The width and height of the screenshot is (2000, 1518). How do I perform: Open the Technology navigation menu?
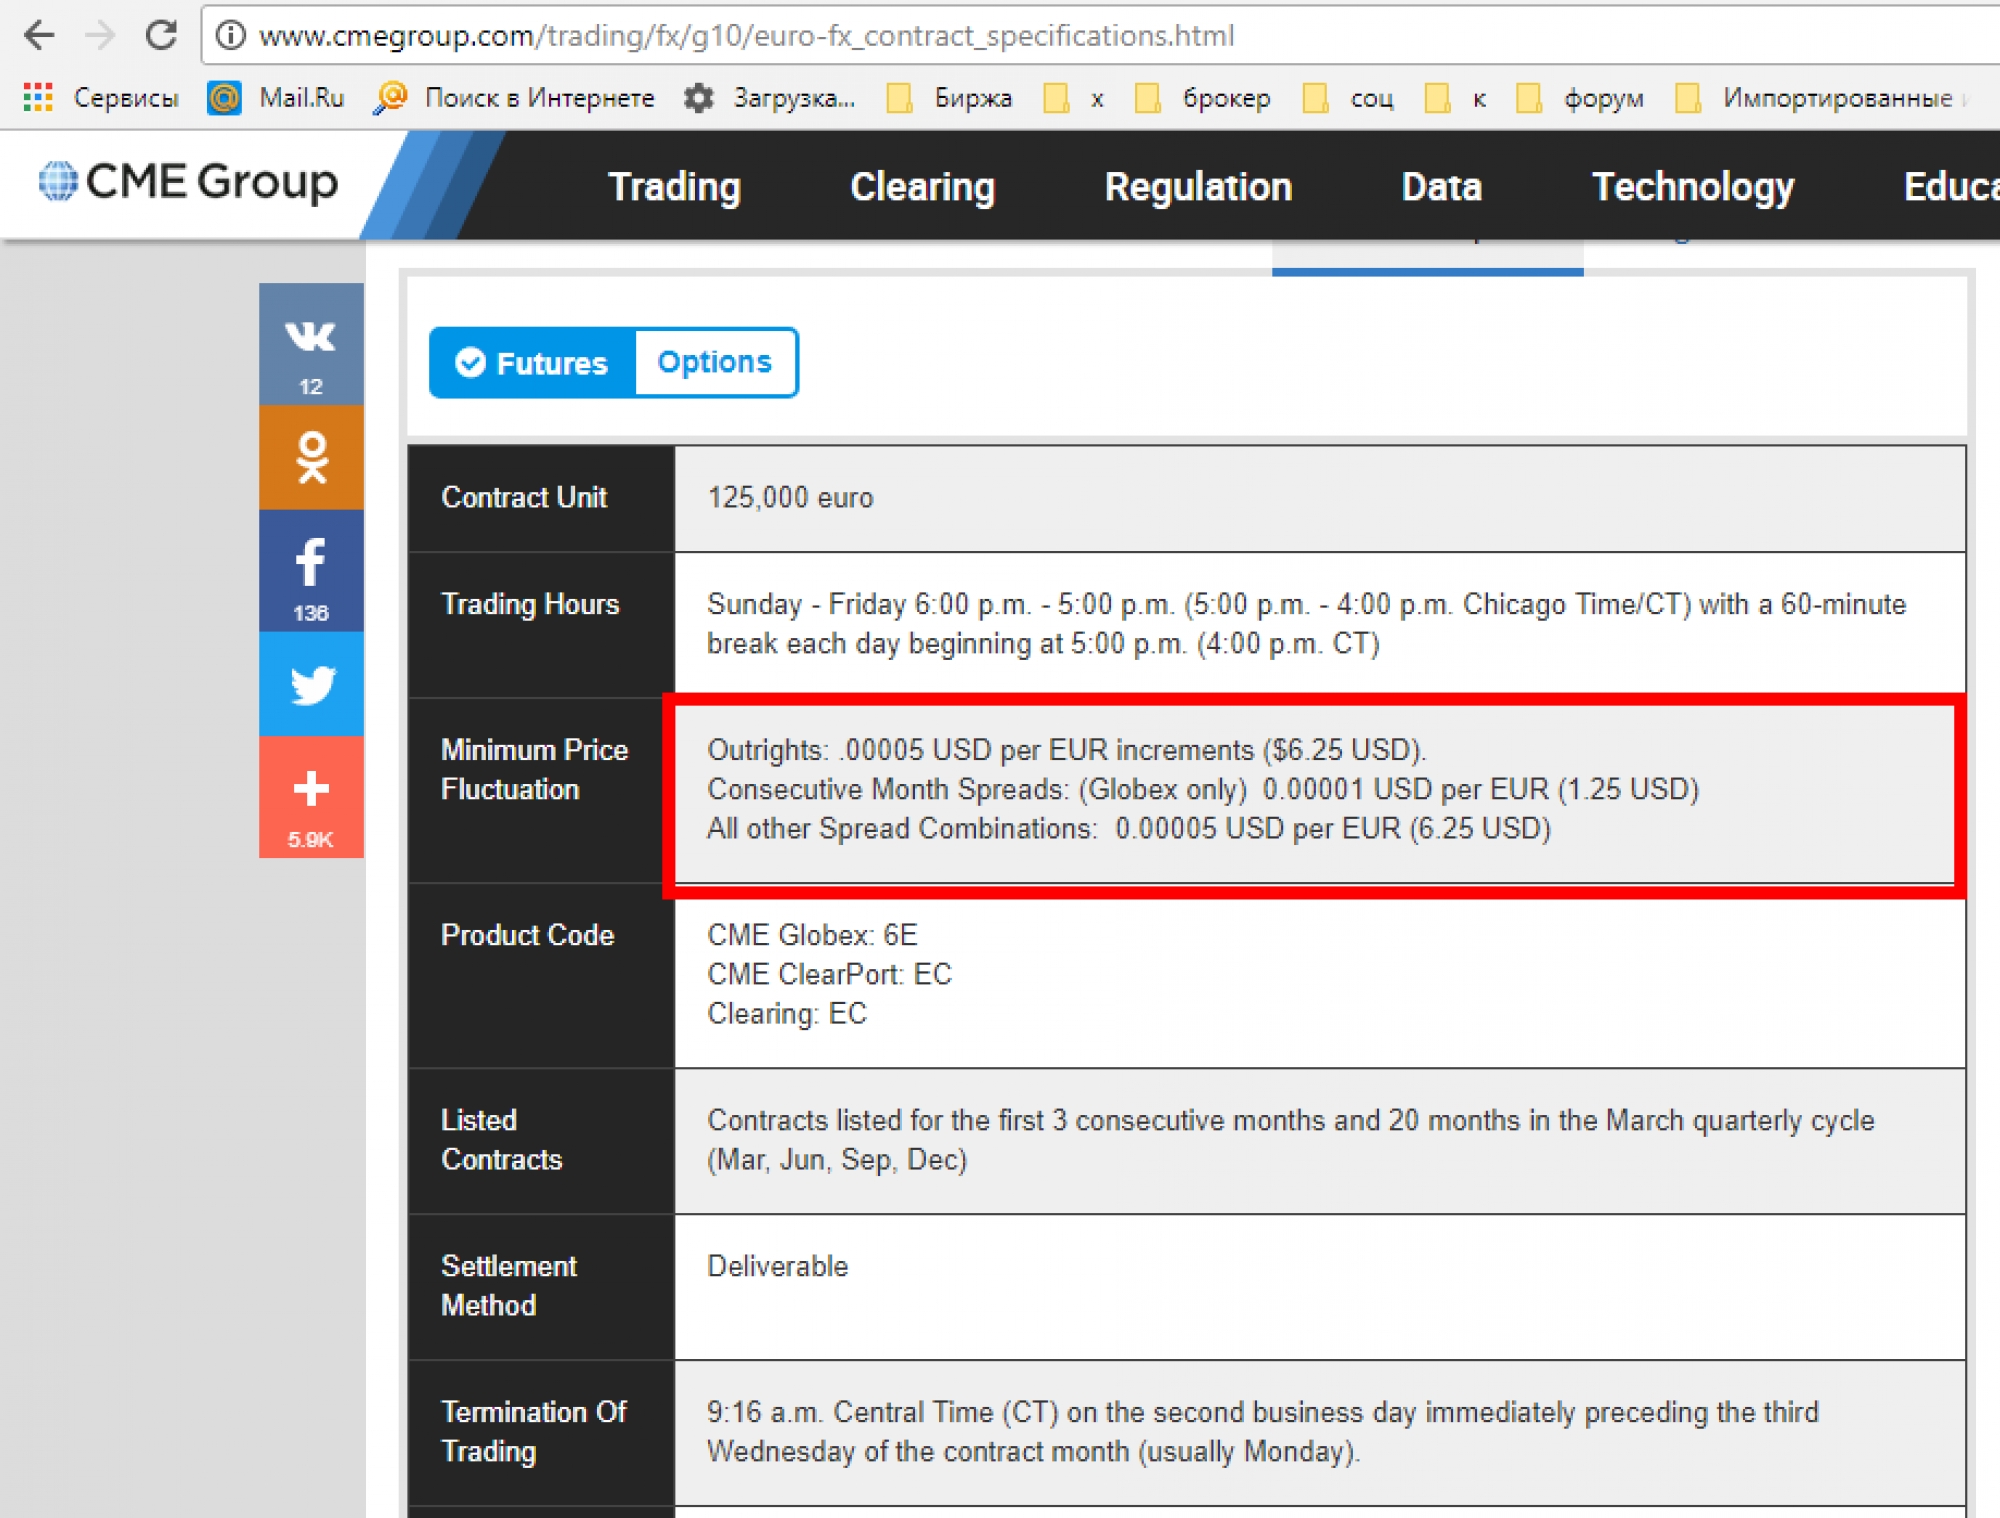click(1692, 187)
